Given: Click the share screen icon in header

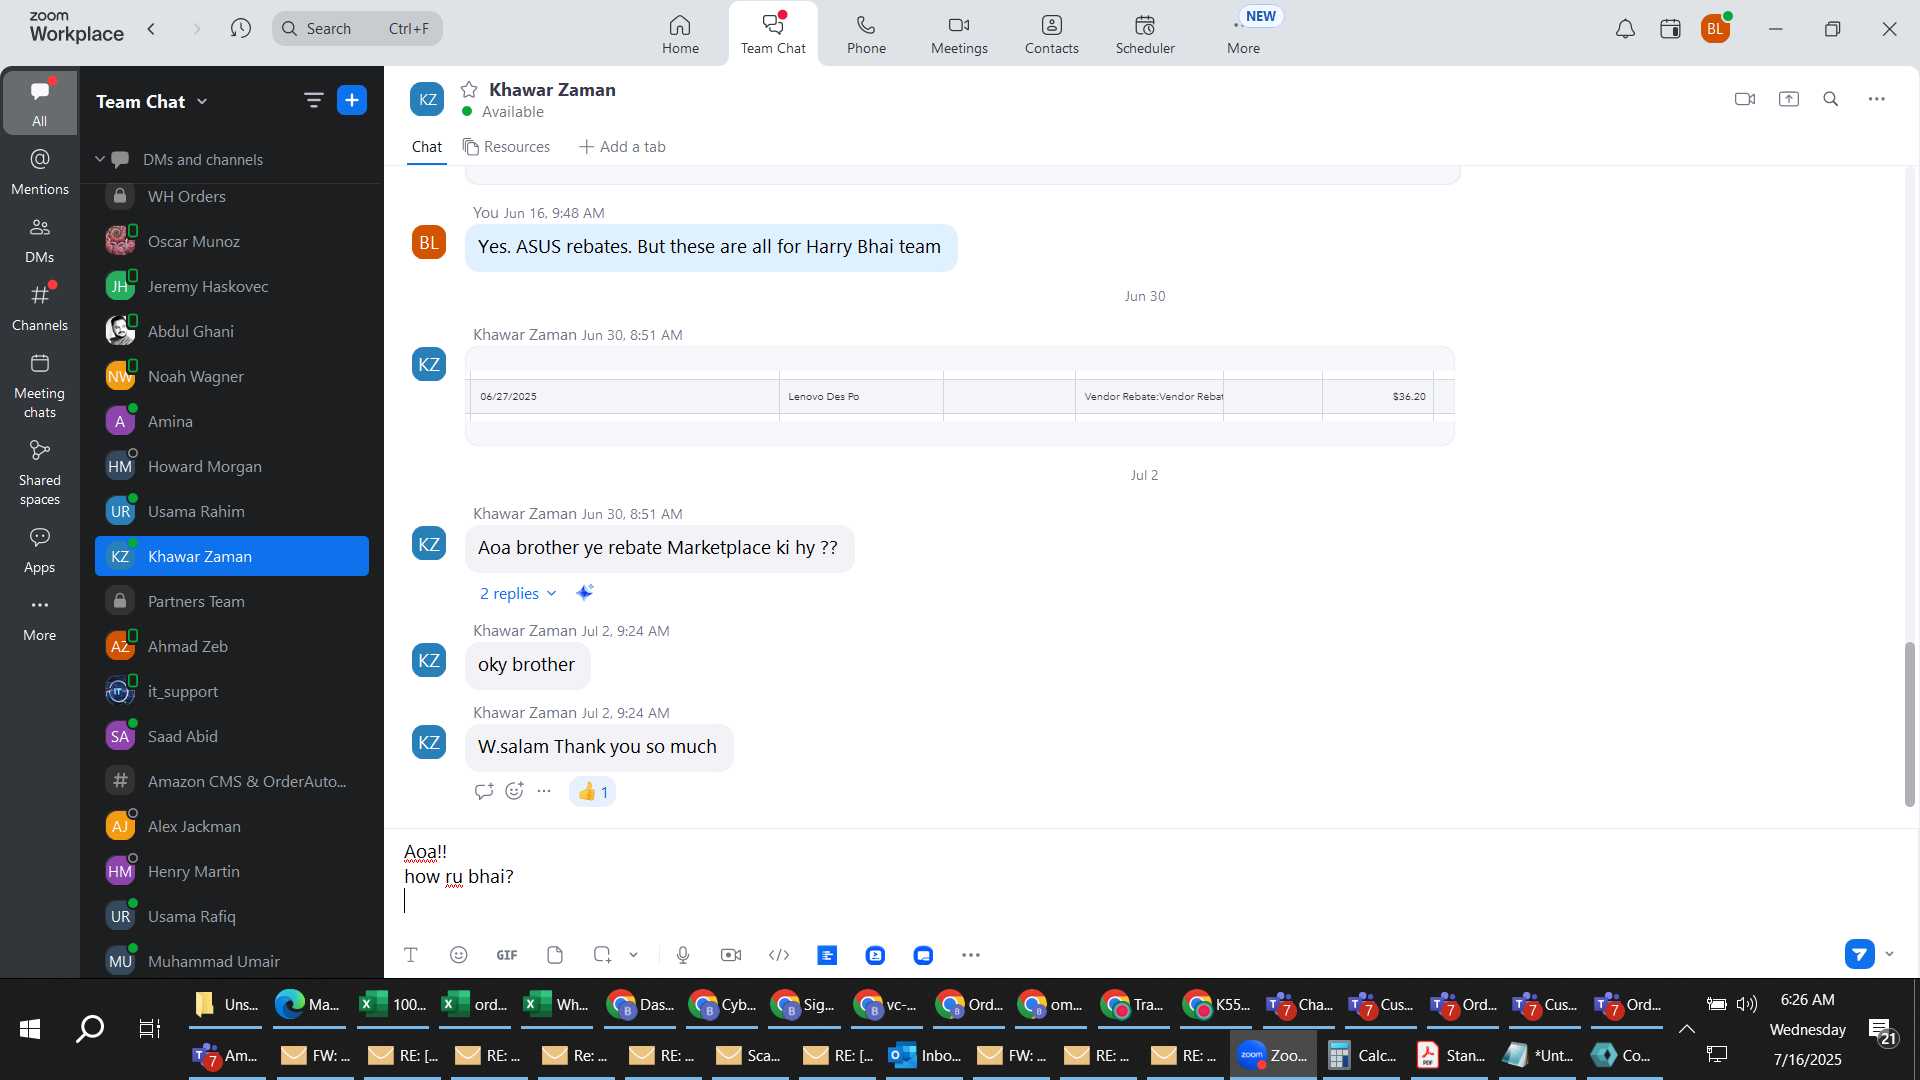Looking at the screenshot, I should click(x=1789, y=99).
